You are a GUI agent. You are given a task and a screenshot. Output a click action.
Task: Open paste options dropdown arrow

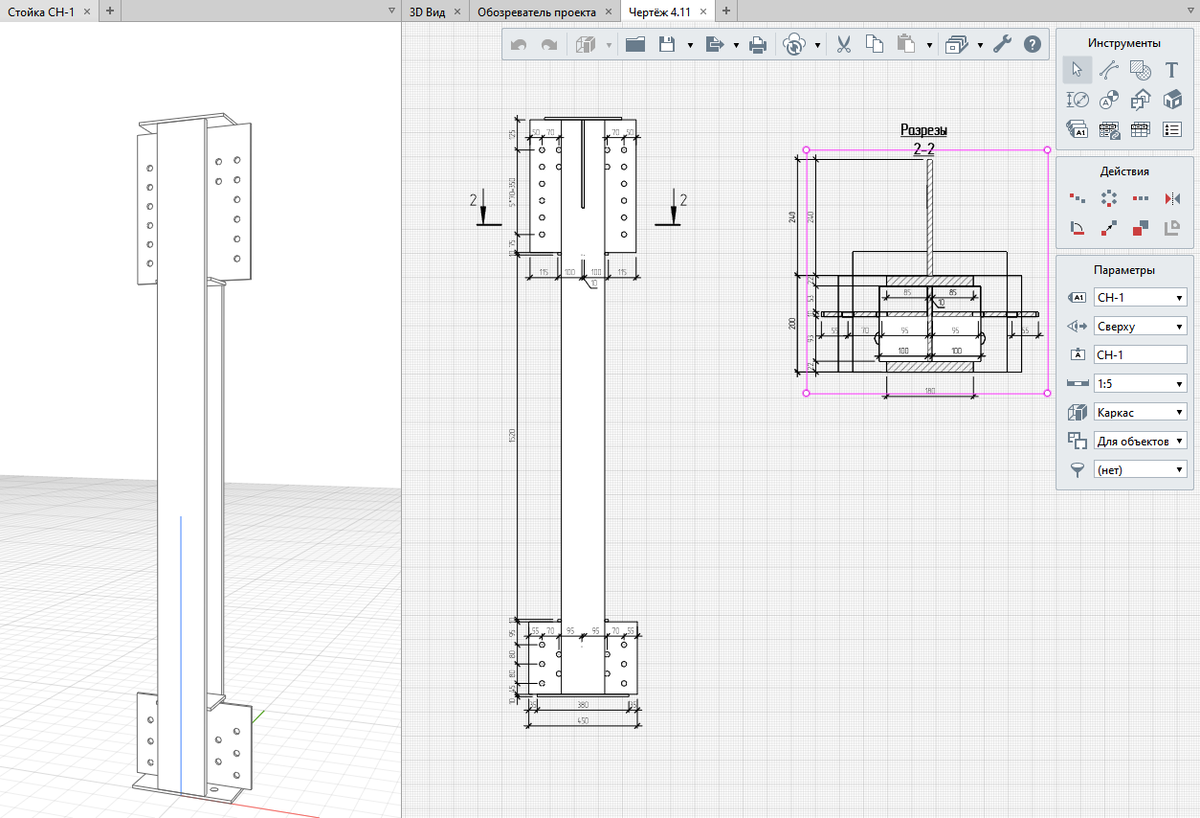(x=930, y=45)
